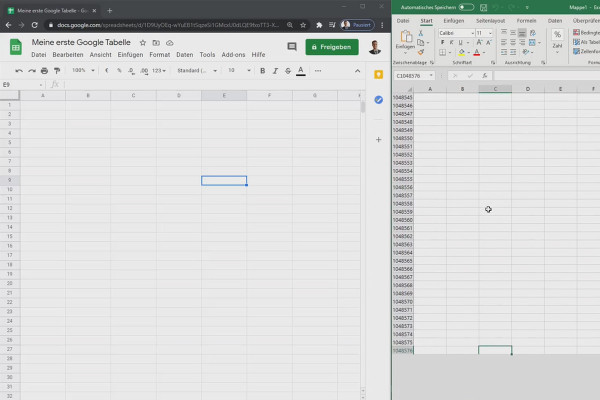Click the green Freigeben share button
Image resolution: width=600 pixels, height=400 pixels.
[x=332, y=47]
